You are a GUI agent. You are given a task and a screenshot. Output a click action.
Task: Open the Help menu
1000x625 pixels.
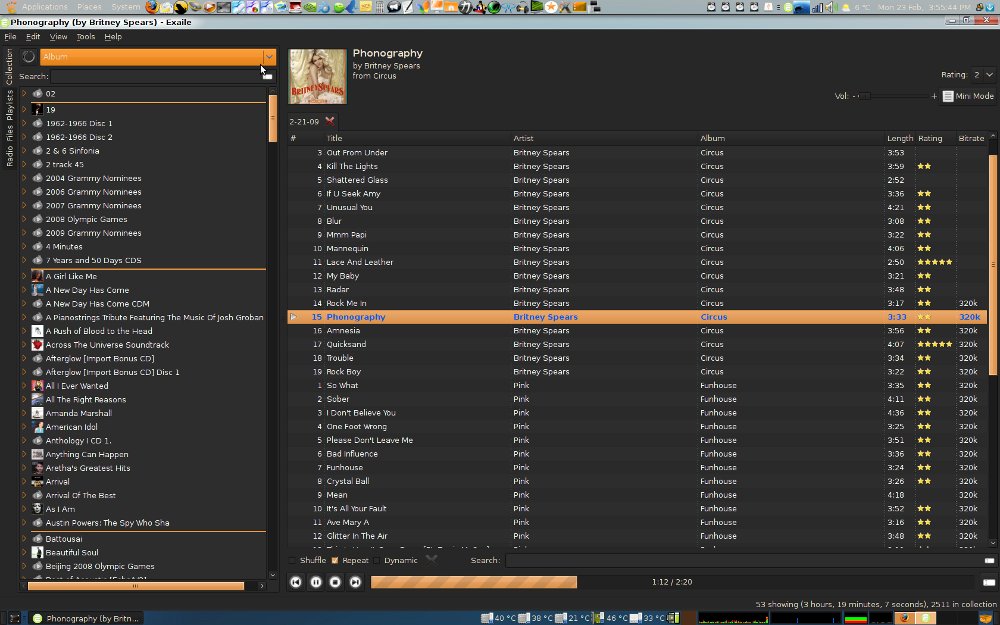tap(113, 37)
